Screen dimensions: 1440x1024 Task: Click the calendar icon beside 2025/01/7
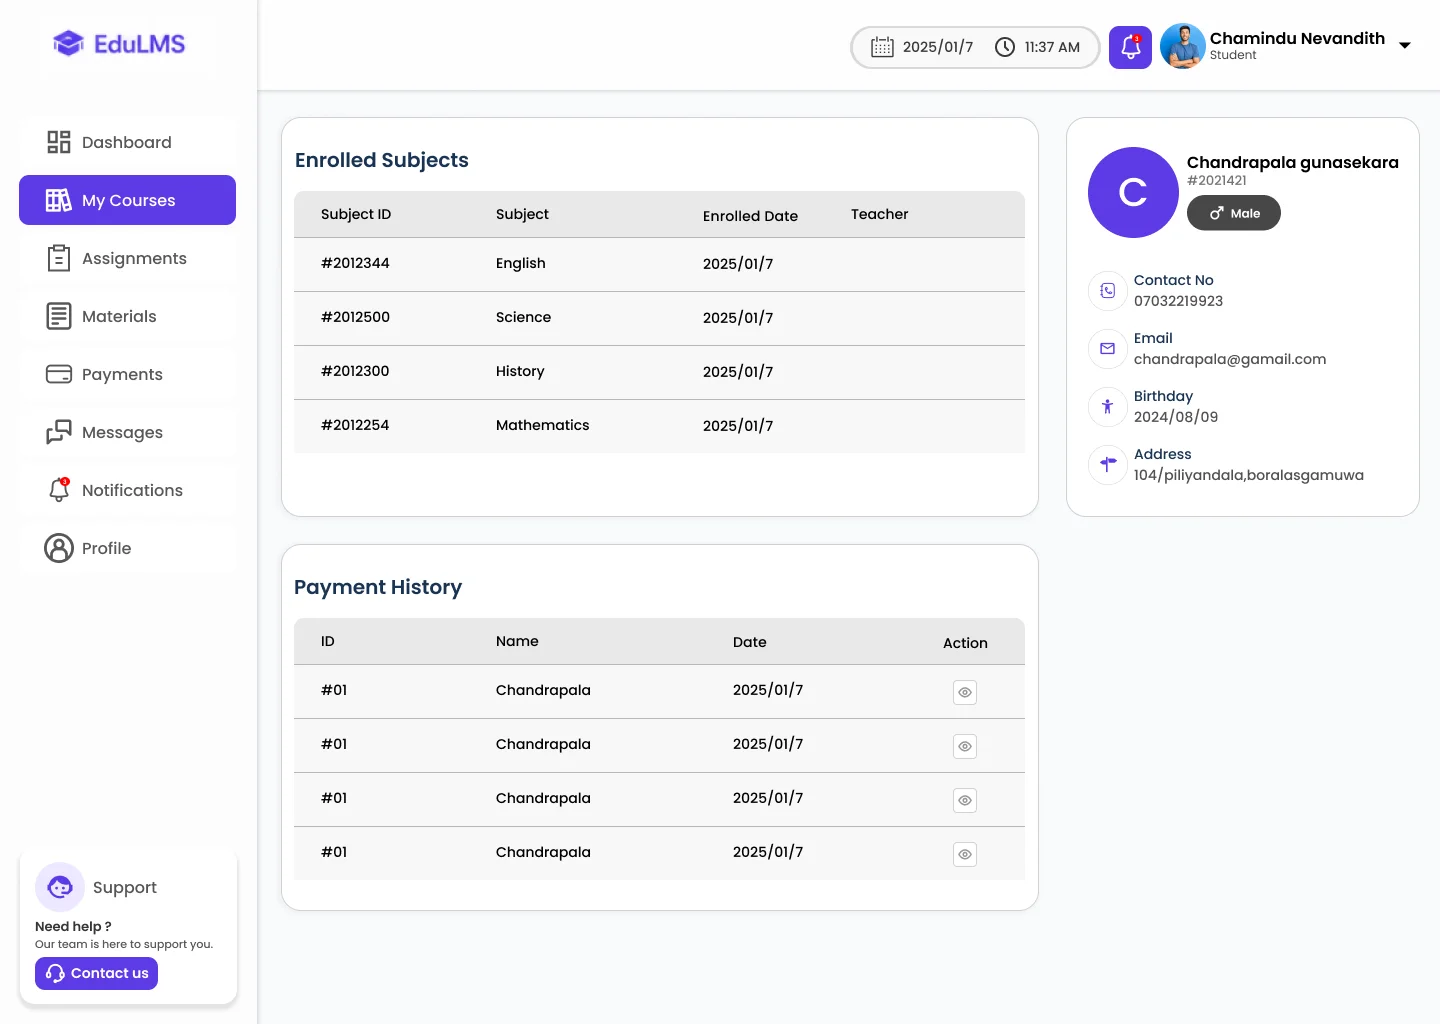click(882, 47)
